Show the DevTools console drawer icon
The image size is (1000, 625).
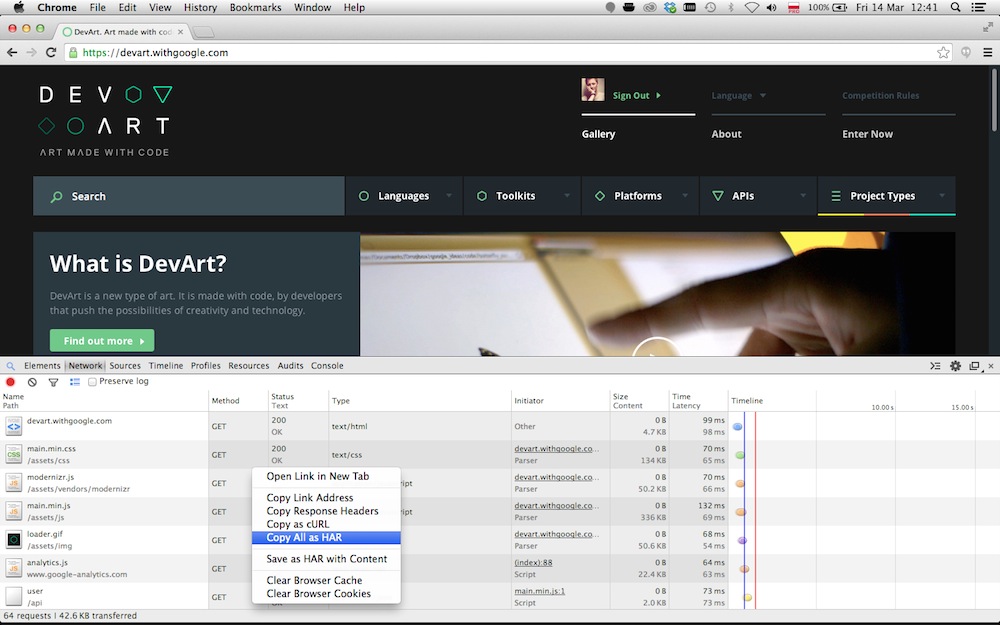tap(935, 365)
